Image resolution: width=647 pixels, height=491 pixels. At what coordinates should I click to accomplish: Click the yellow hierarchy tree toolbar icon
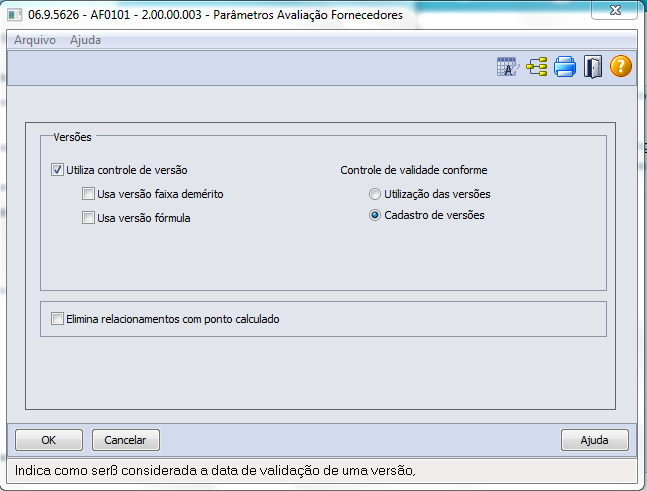537,66
